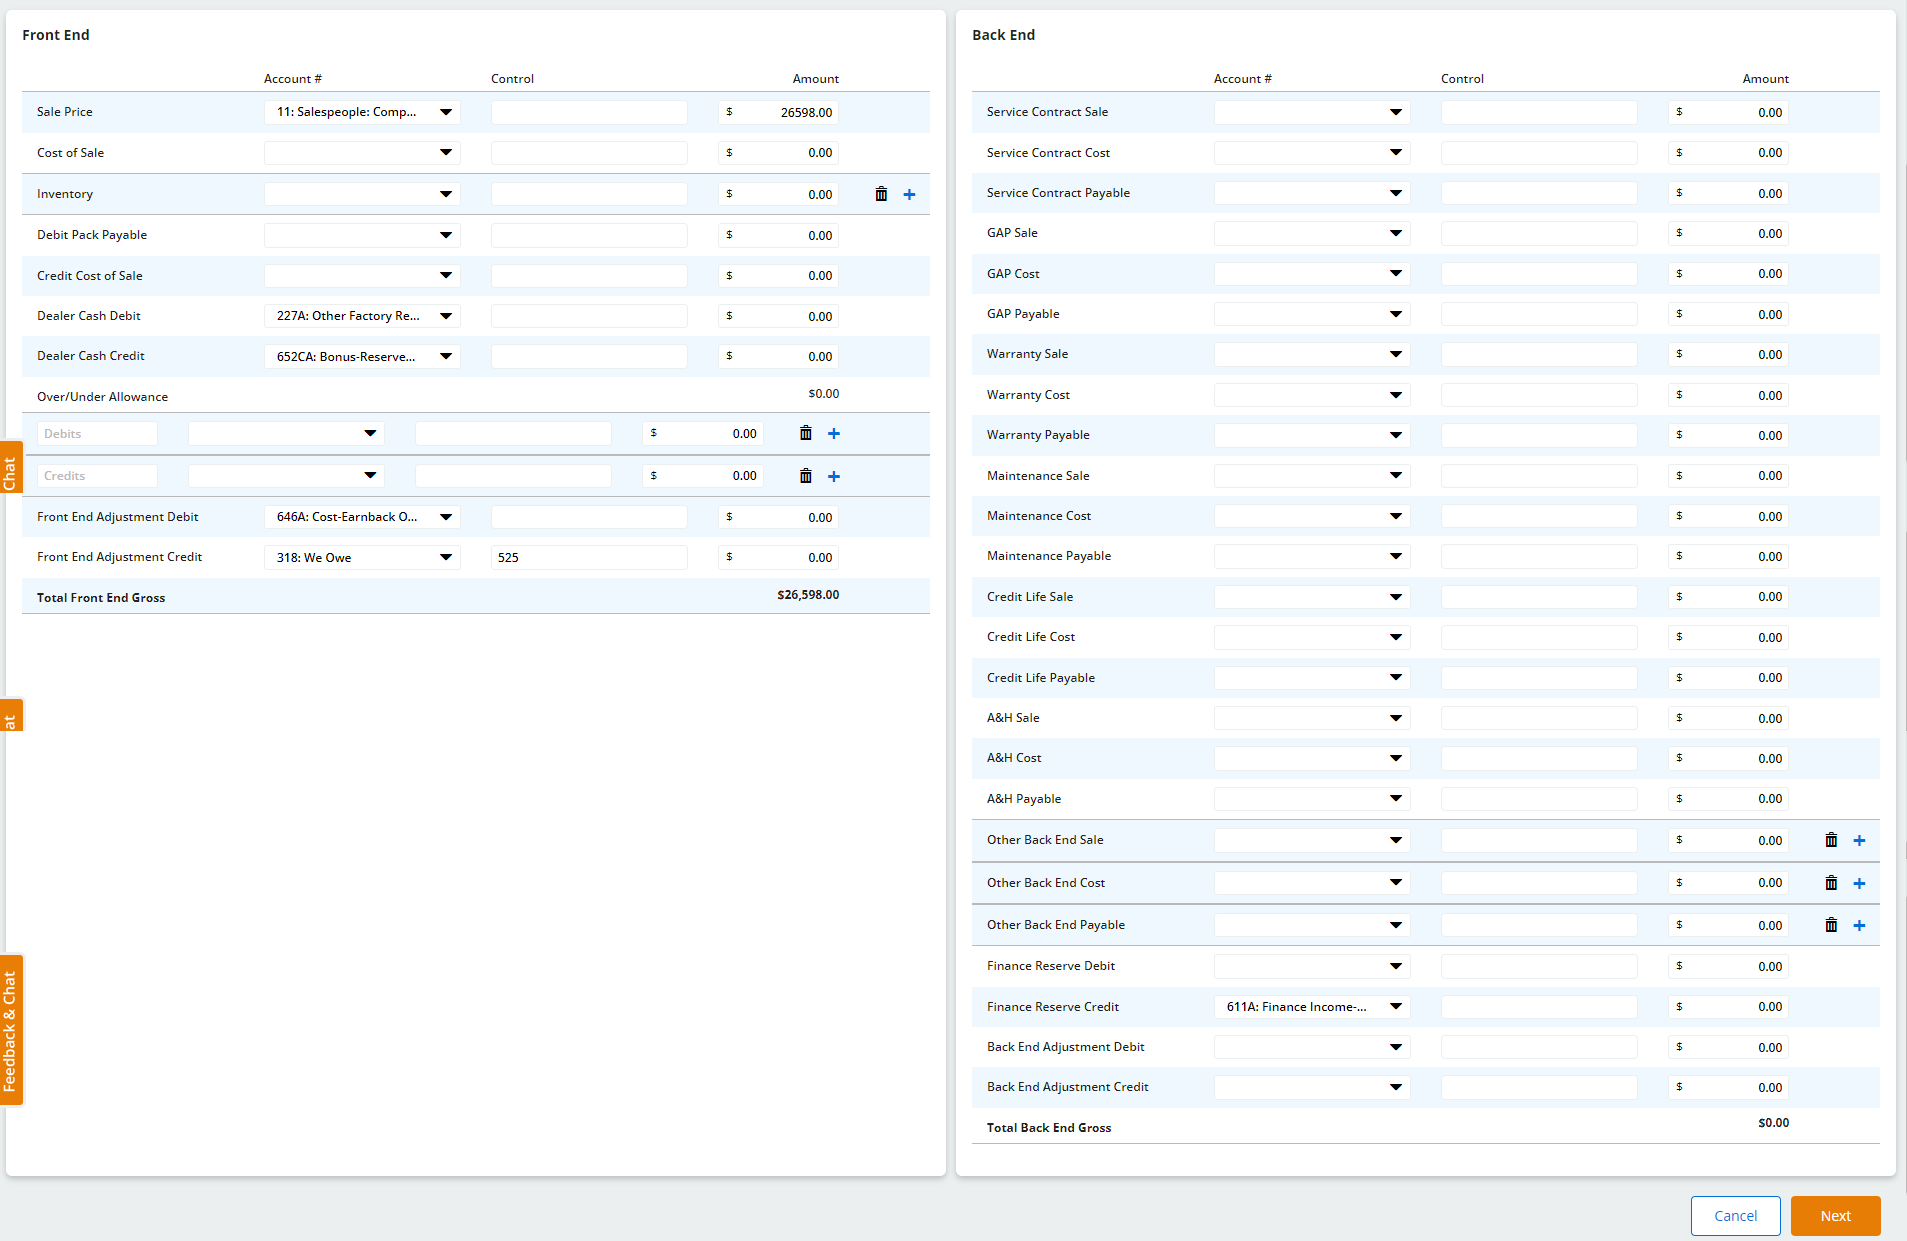Open the Feedback & Chat side tab
The image size is (1907, 1241).
tap(11, 1030)
